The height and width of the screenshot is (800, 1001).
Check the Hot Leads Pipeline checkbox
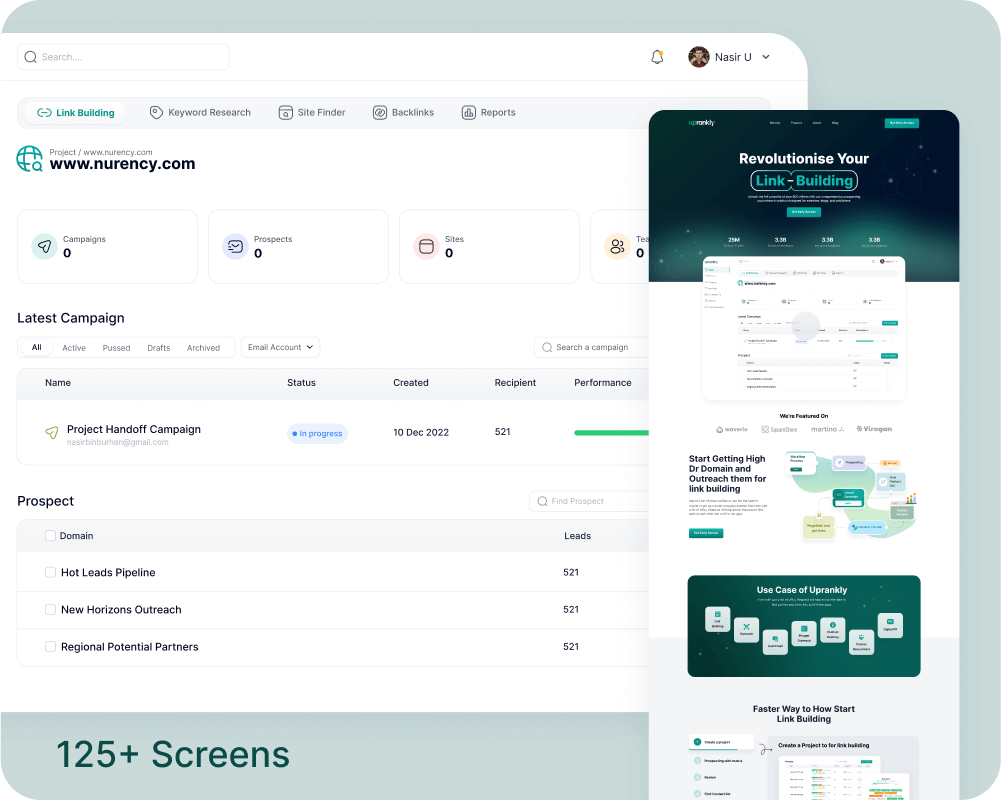(x=50, y=573)
